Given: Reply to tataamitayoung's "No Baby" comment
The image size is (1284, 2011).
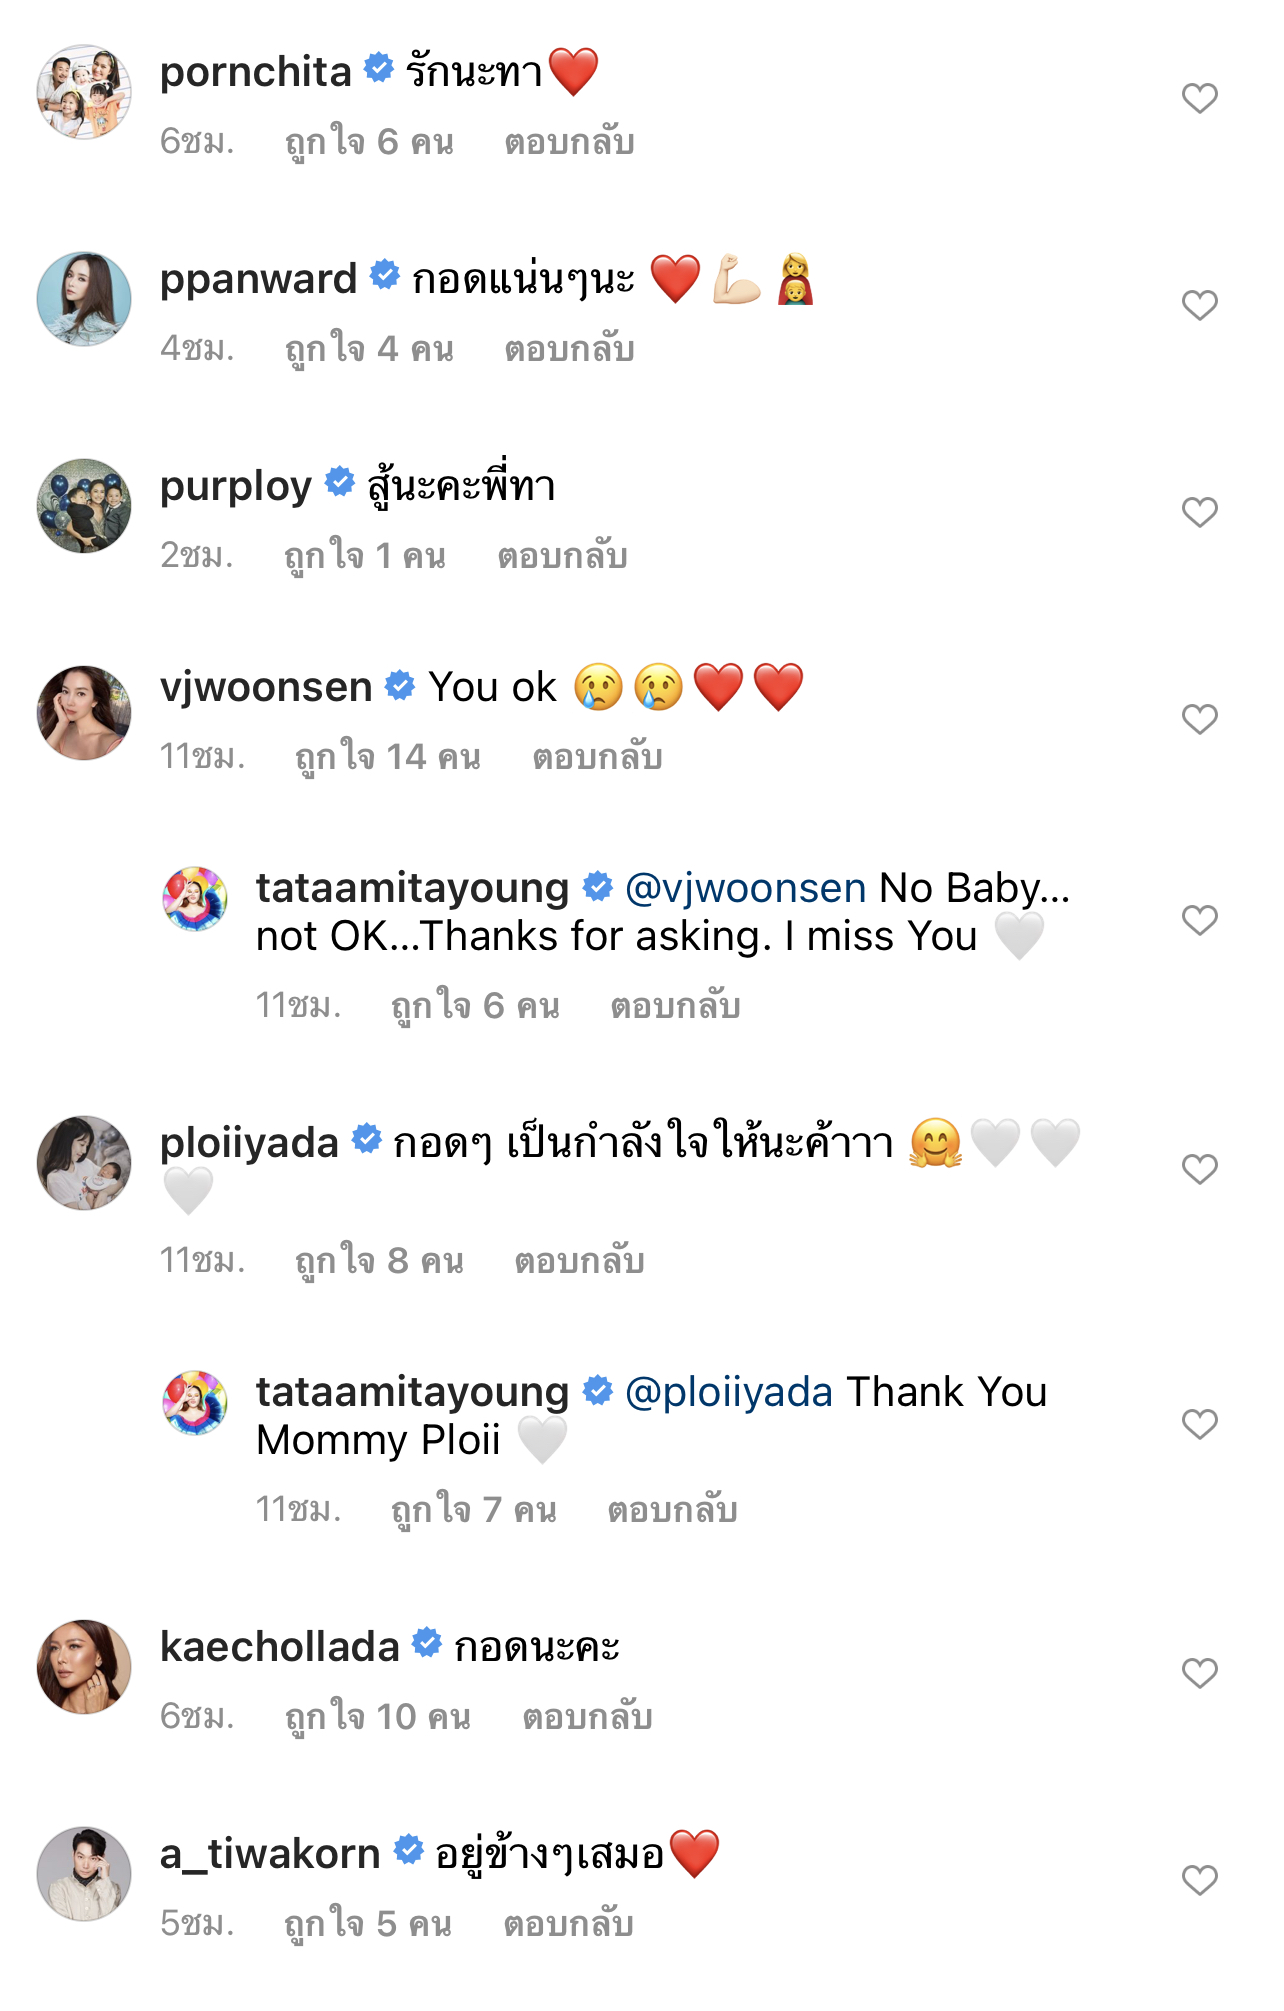Looking at the screenshot, I should click(x=675, y=1006).
